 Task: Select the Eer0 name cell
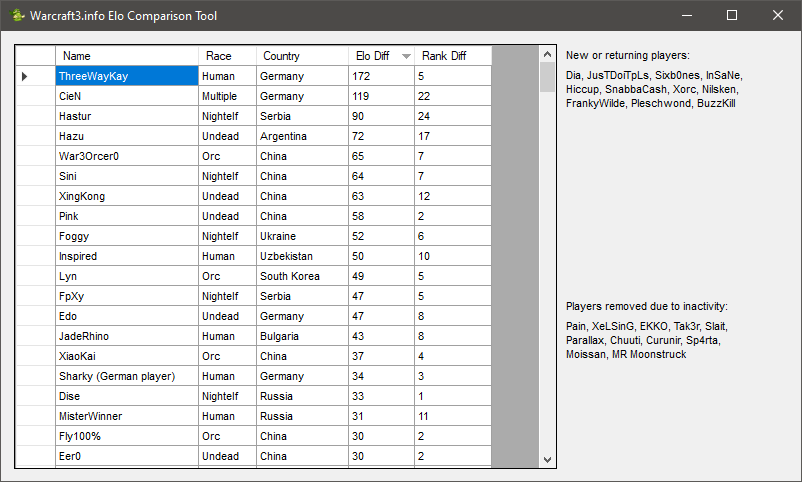click(127, 455)
